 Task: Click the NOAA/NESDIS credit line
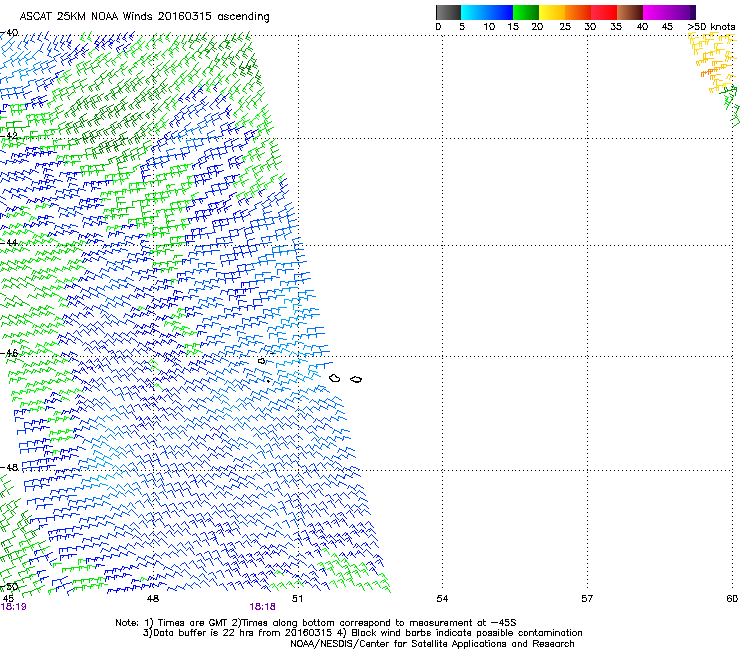[x=432, y=644]
